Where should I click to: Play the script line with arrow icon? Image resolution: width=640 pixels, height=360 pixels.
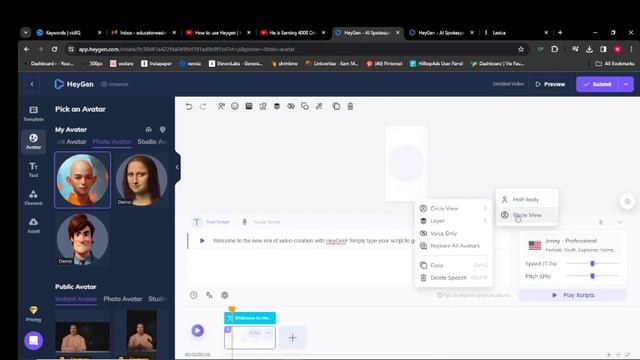[202, 241]
